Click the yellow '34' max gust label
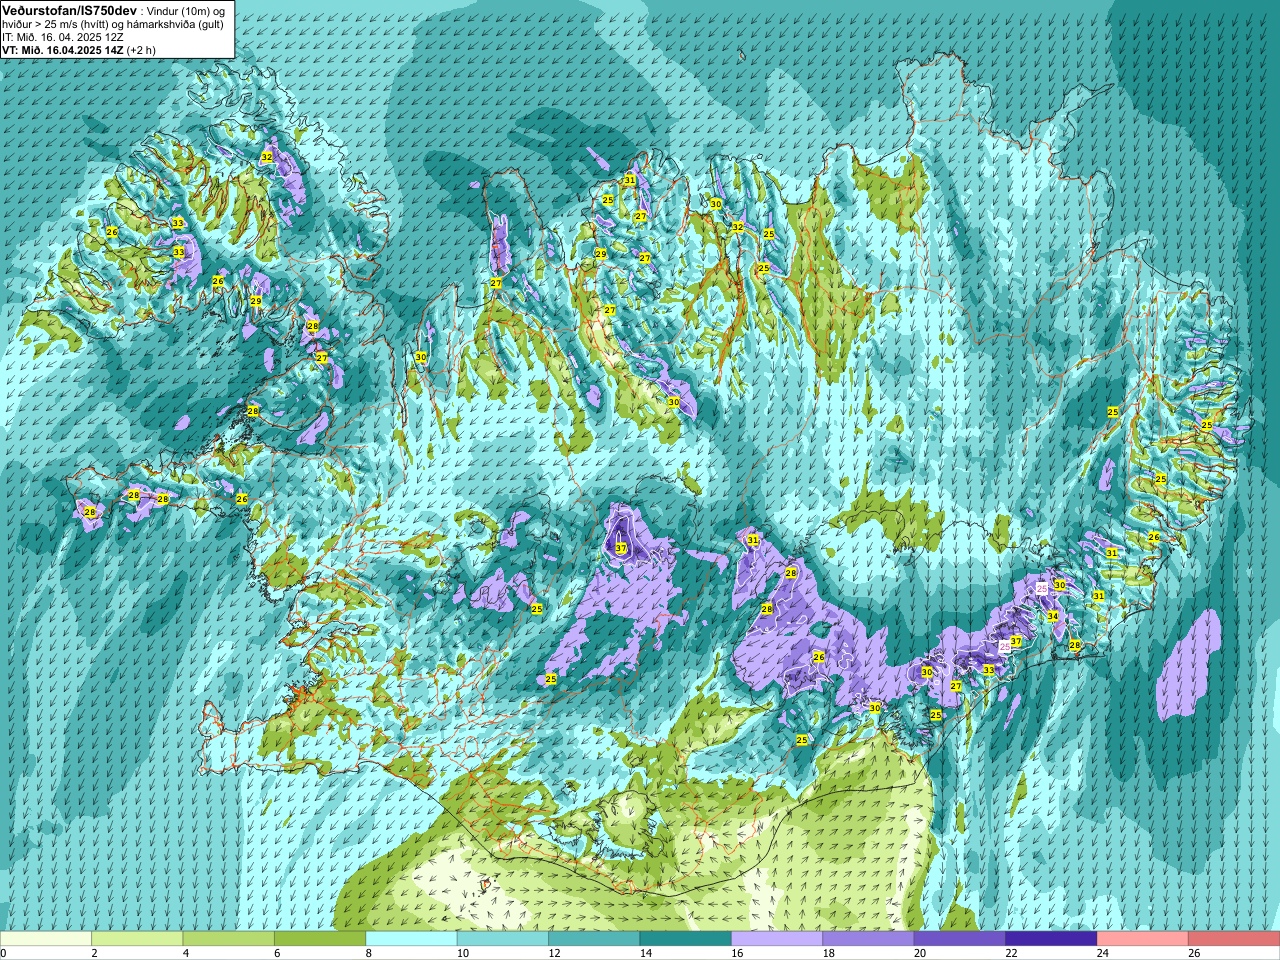1280x960 pixels. coord(1052,616)
